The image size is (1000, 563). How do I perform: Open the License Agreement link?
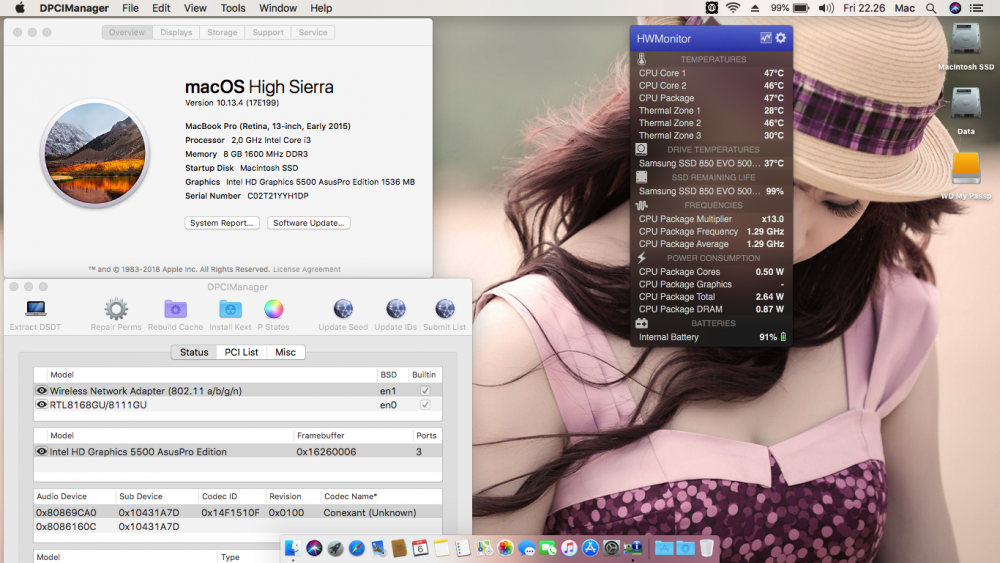pos(307,269)
